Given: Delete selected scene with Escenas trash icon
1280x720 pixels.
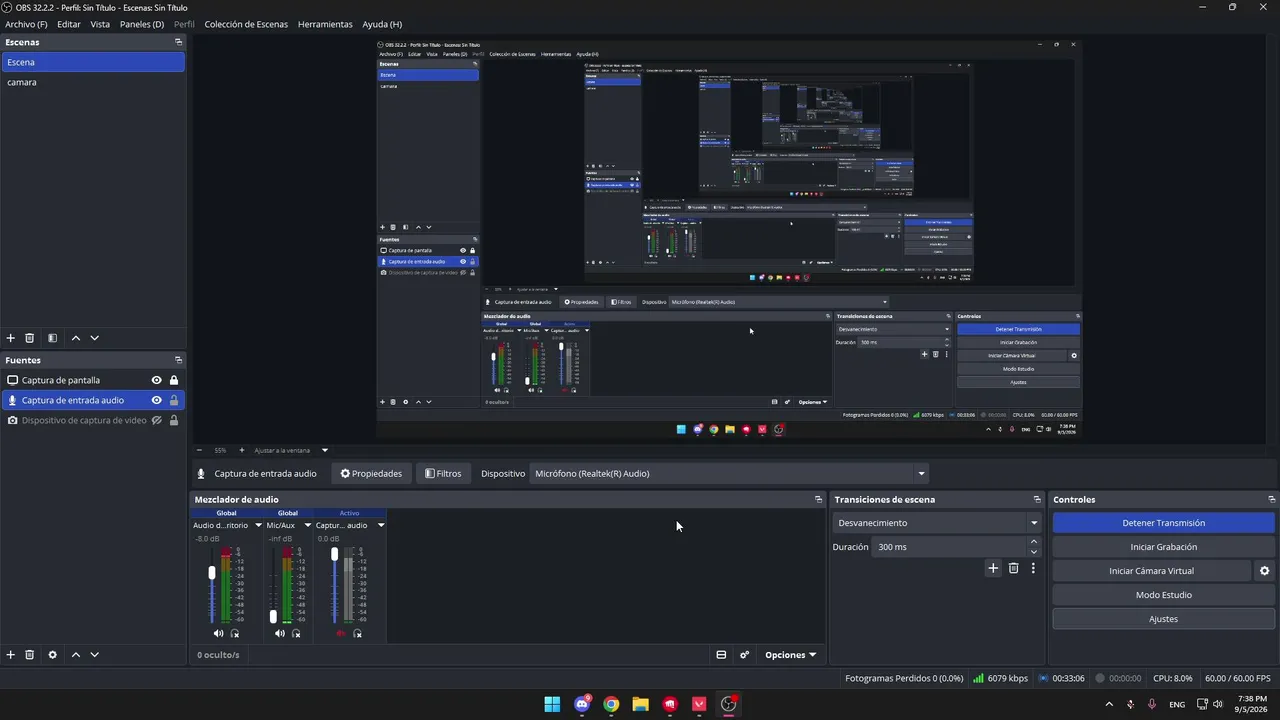Looking at the screenshot, I should pos(30,338).
